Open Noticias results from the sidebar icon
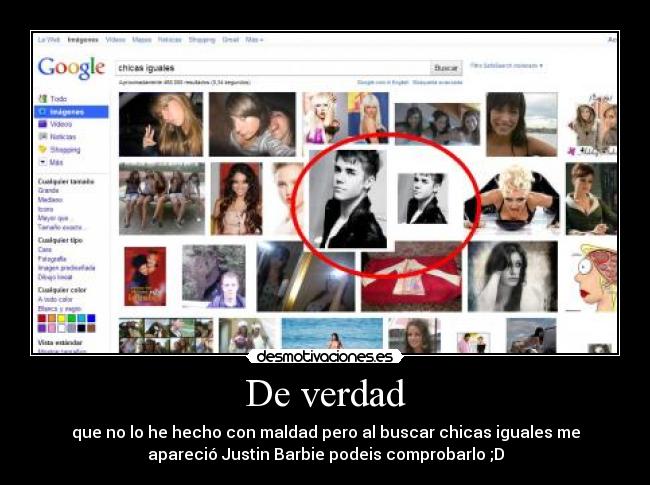650x485 pixels. point(42,136)
